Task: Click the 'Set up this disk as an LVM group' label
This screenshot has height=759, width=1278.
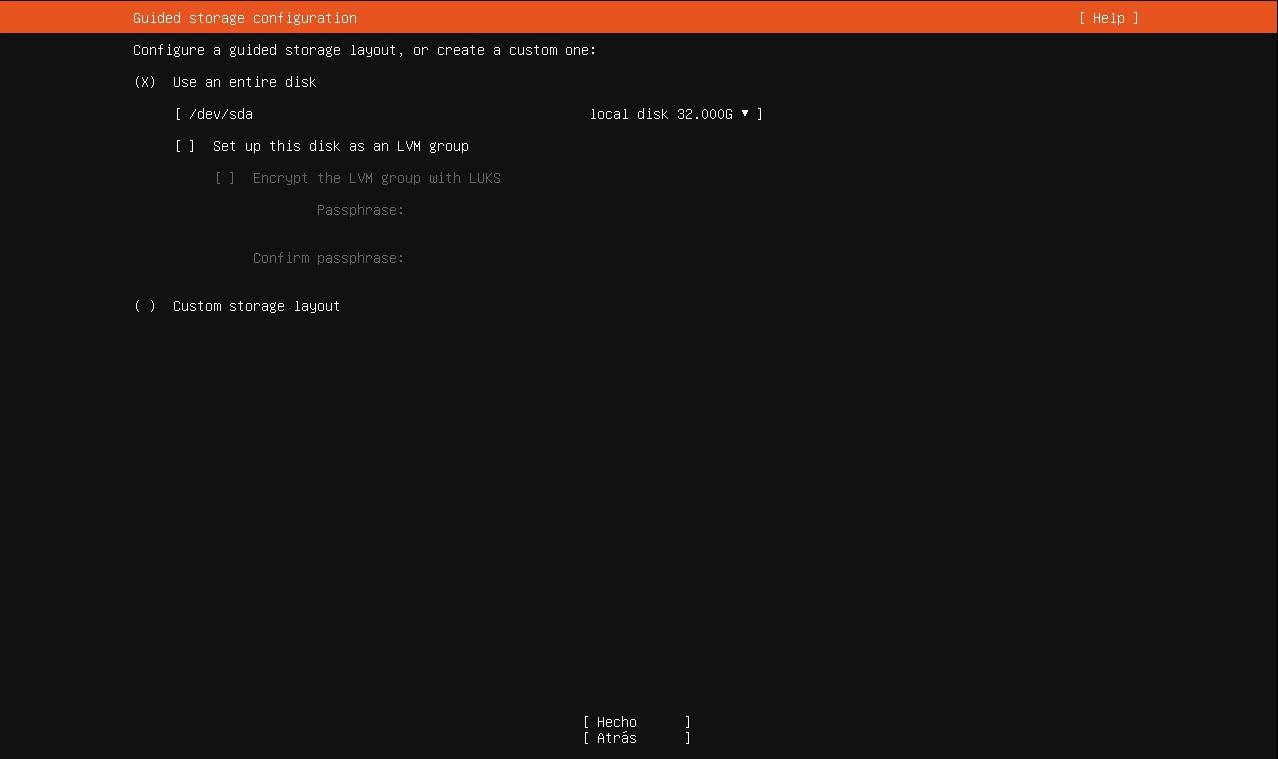Action: [x=340, y=146]
